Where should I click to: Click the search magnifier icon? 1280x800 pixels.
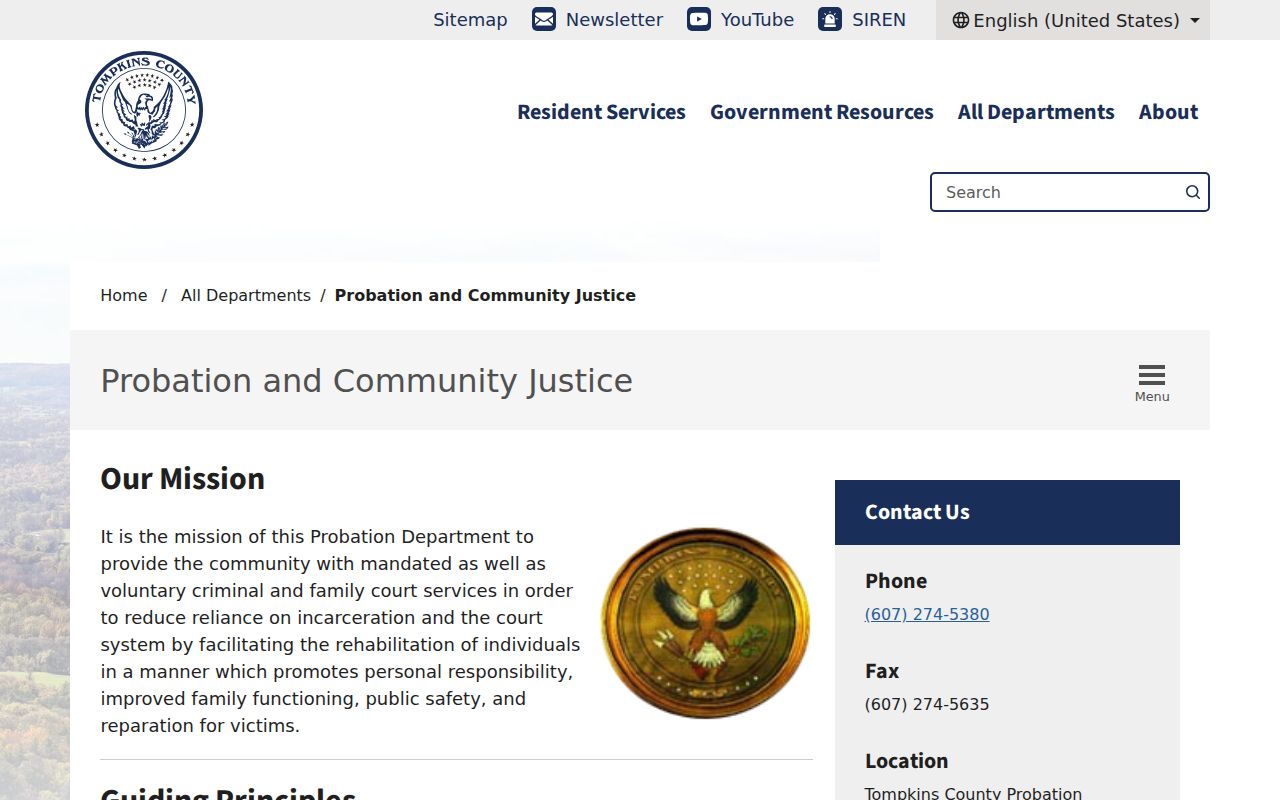[x=1193, y=192]
